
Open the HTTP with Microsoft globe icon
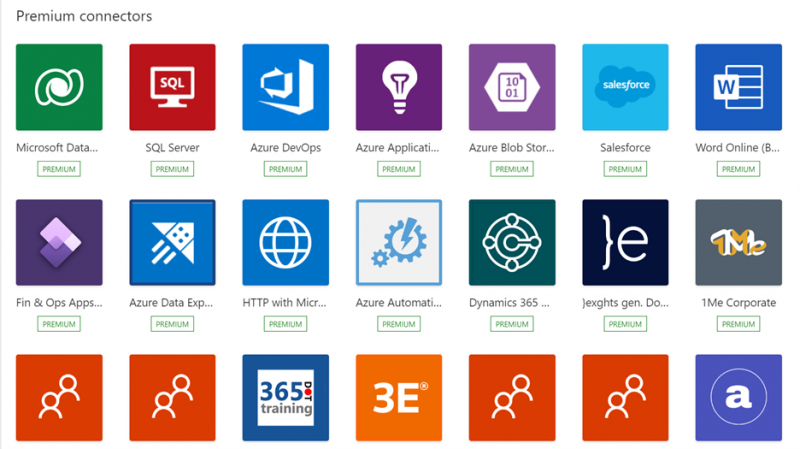[285, 242]
